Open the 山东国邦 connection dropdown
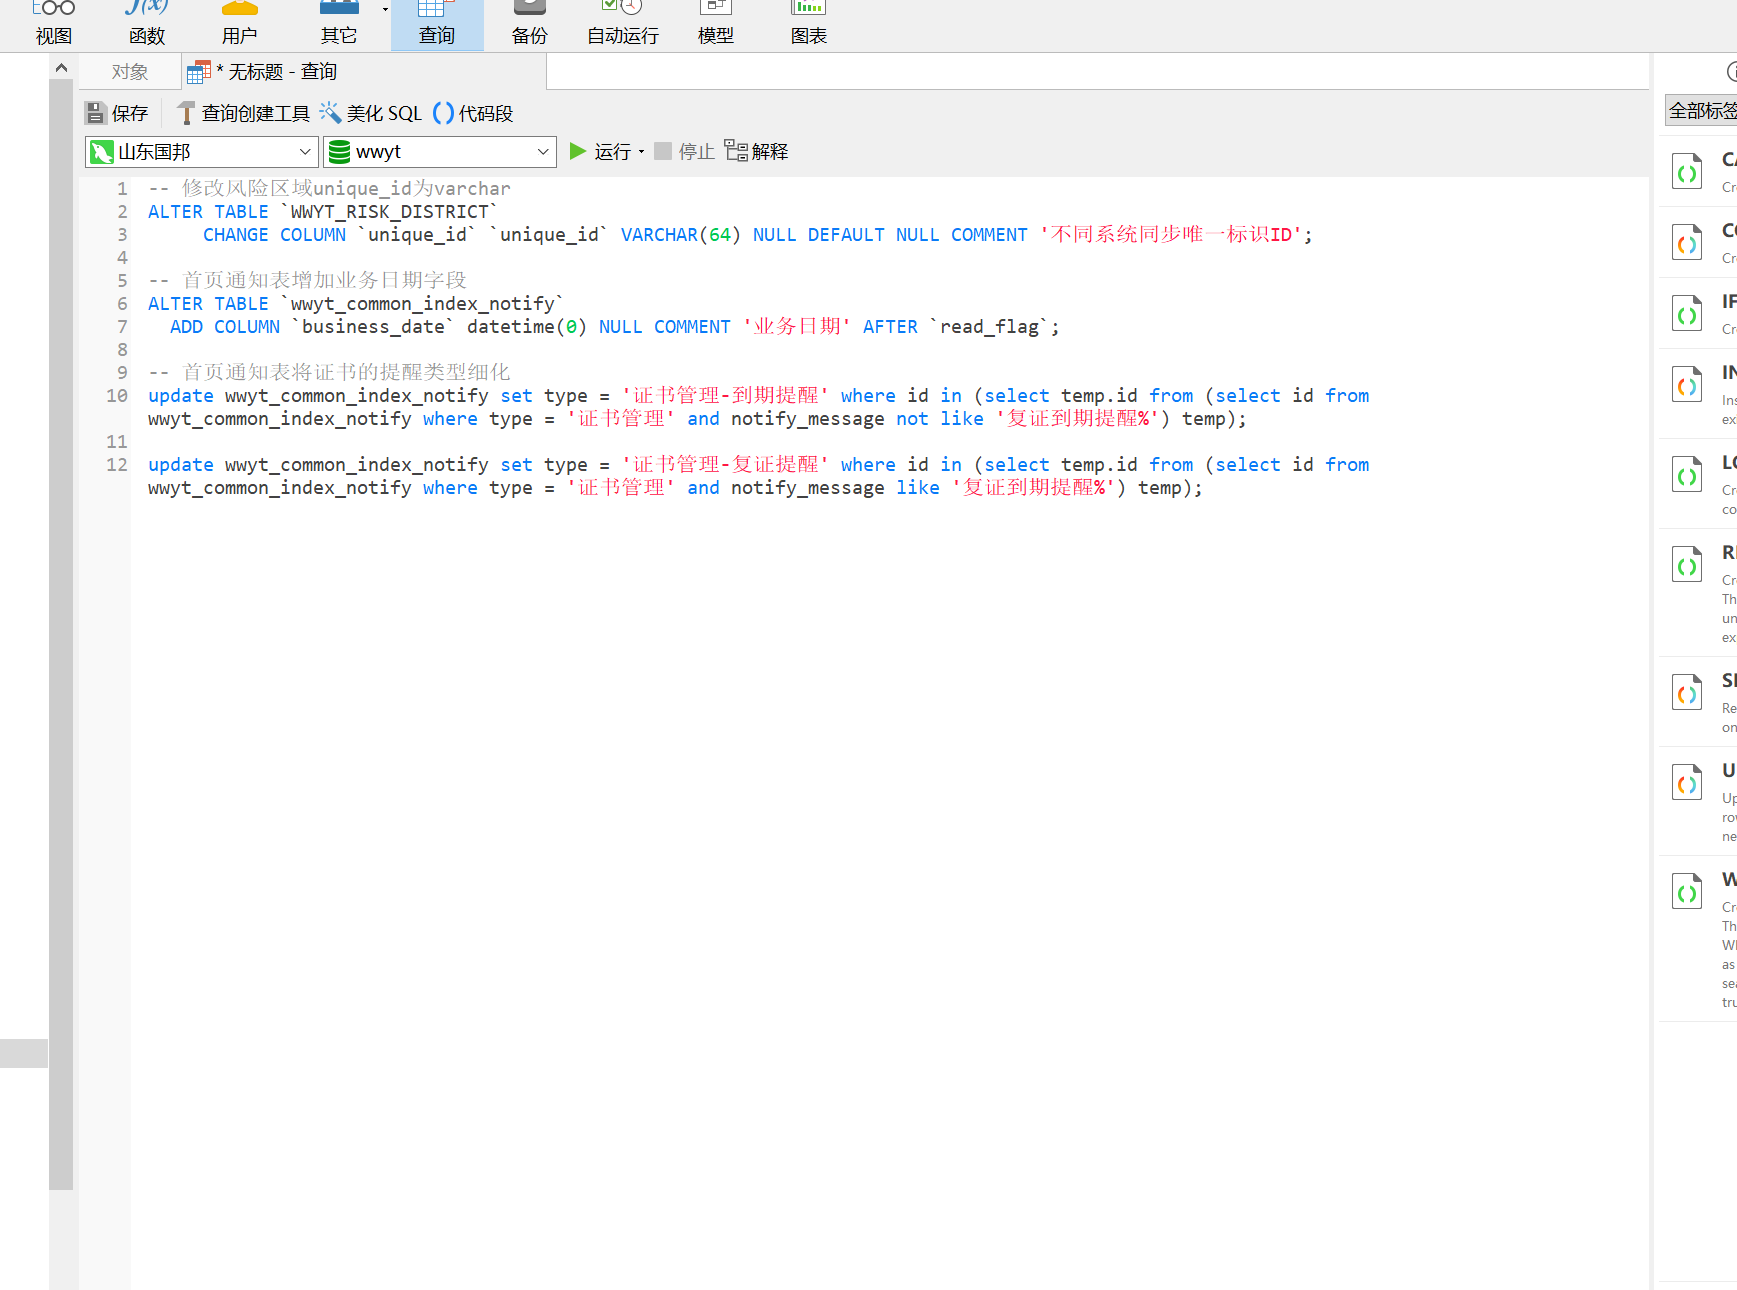This screenshot has height=1290, width=1737. (202, 152)
